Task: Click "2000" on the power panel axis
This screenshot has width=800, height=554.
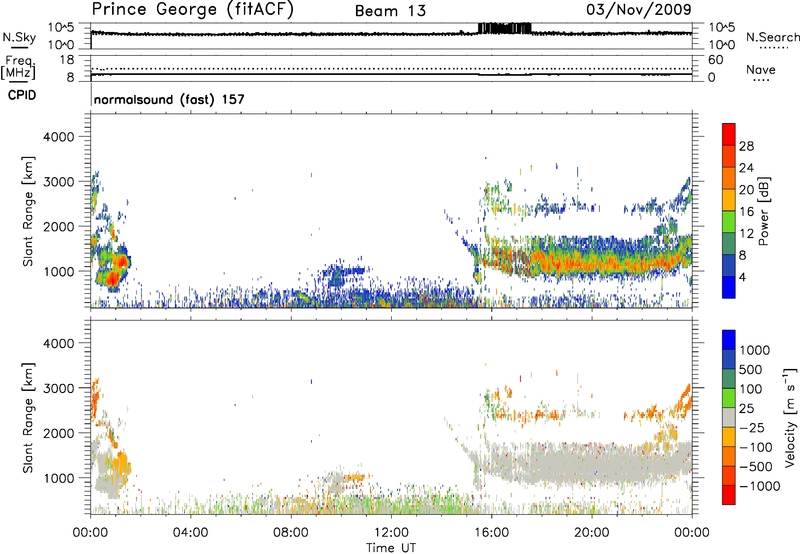Action: click(x=59, y=226)
